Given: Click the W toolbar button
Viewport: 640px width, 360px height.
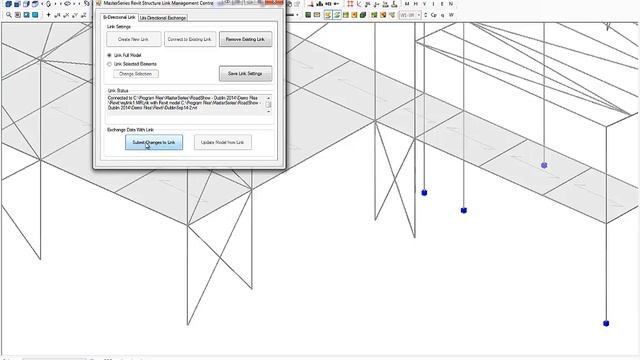Looking at the screenshot, I should pyautogui.click(x=451, y=15).
